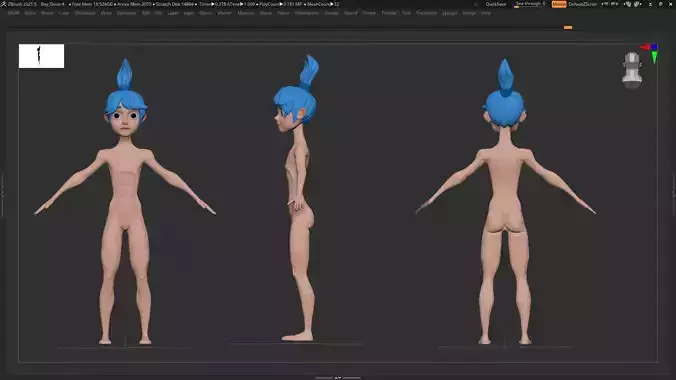Click the XYZ axis orientation gizmo
The image size is (676, 380).
point(650,53)
